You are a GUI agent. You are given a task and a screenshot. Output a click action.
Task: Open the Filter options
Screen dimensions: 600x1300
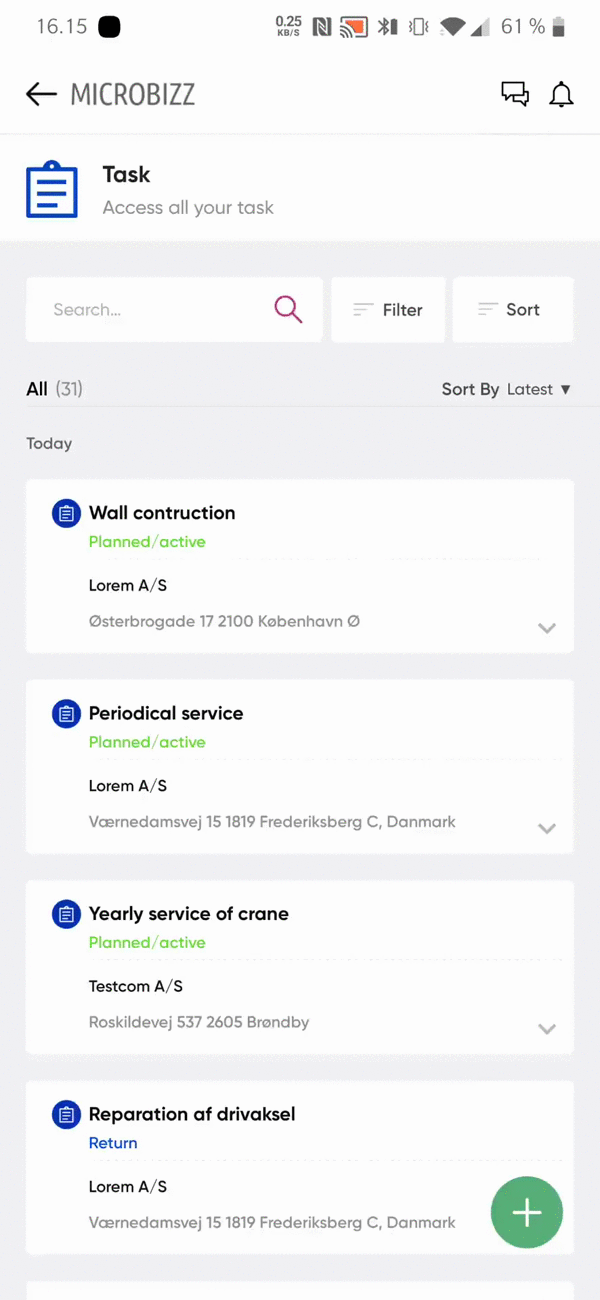(388, 310)
